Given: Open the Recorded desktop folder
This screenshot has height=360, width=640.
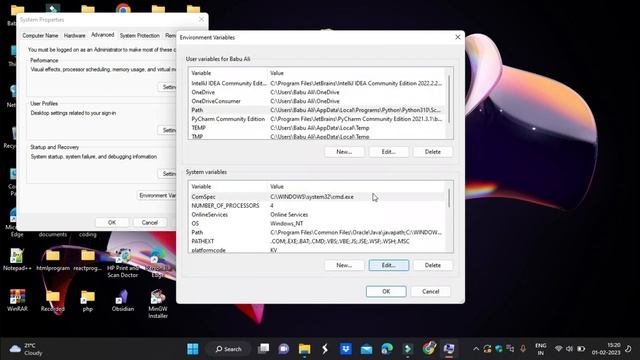Looking at the screenshot, I should [53, 300].
